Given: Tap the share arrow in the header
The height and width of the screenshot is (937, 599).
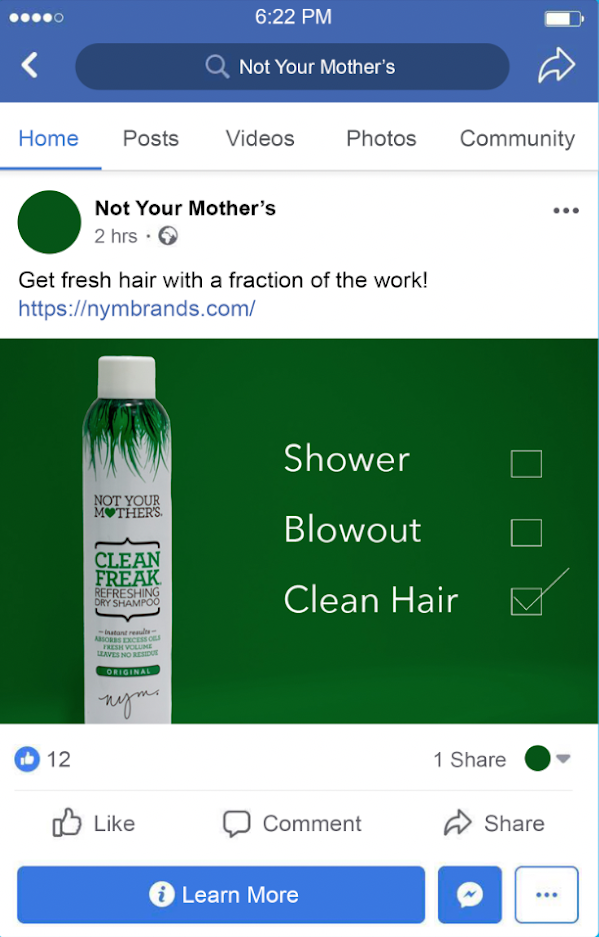Looking at the screenshot, I should [x=556, y=66].
